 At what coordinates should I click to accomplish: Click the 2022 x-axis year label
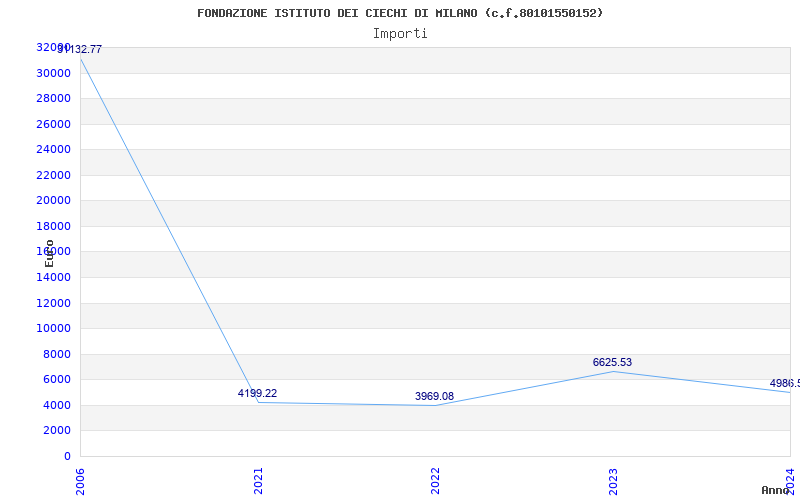(x=435, y=482)
